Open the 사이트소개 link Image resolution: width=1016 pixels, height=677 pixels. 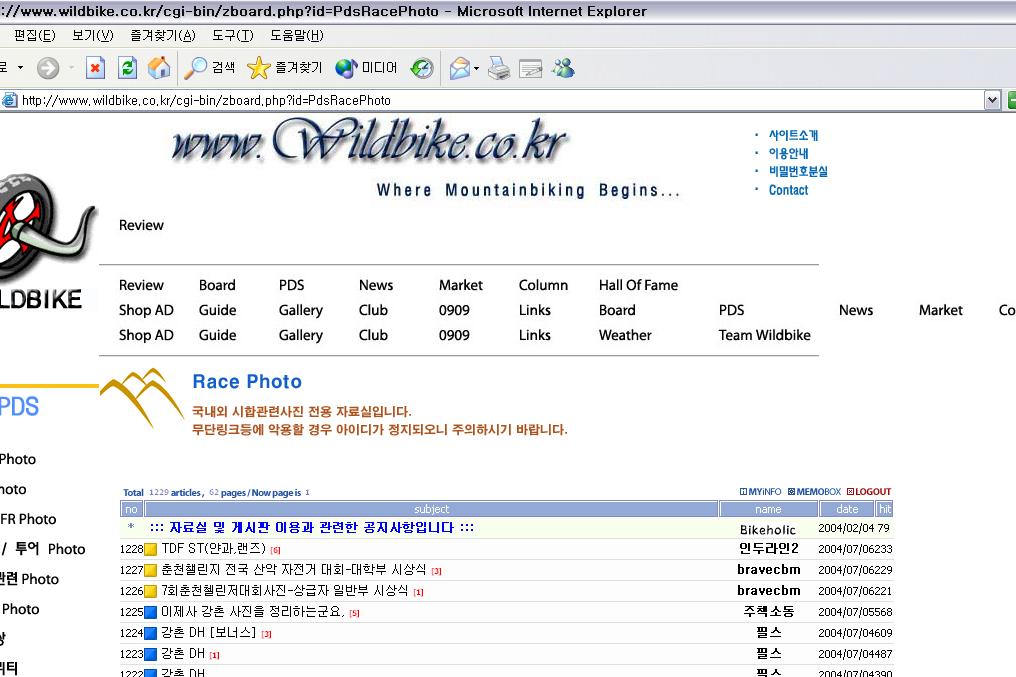click(x=793, y=135)
